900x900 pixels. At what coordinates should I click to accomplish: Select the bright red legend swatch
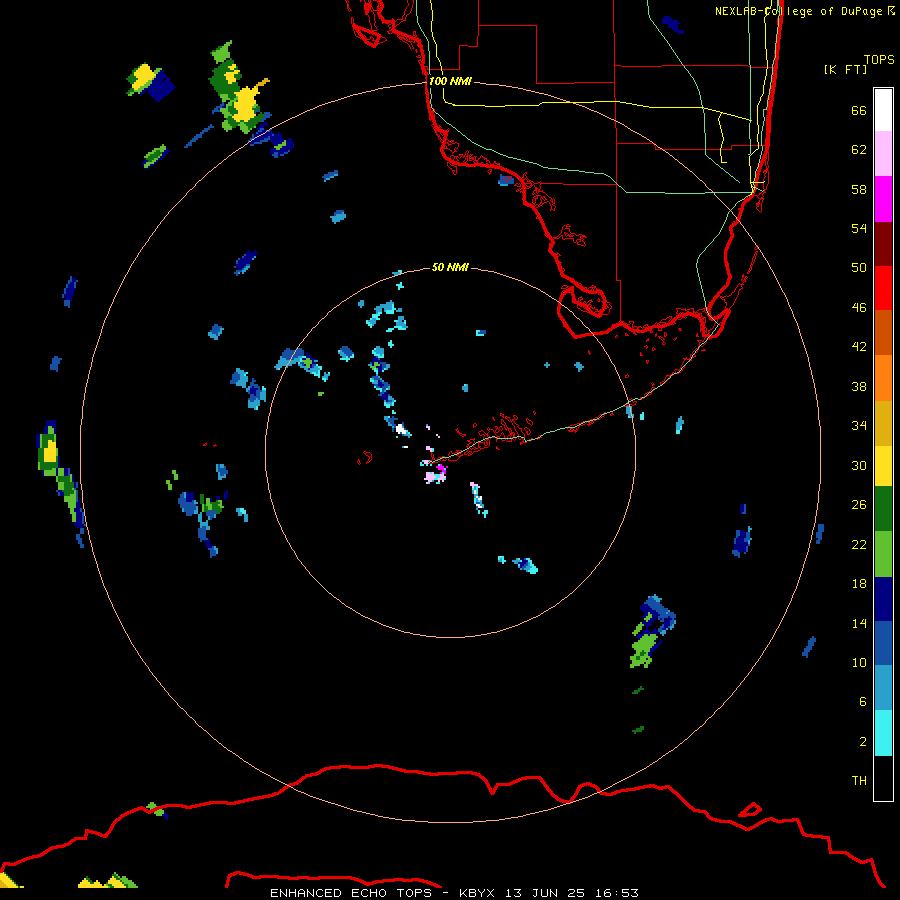click(883, 288)
